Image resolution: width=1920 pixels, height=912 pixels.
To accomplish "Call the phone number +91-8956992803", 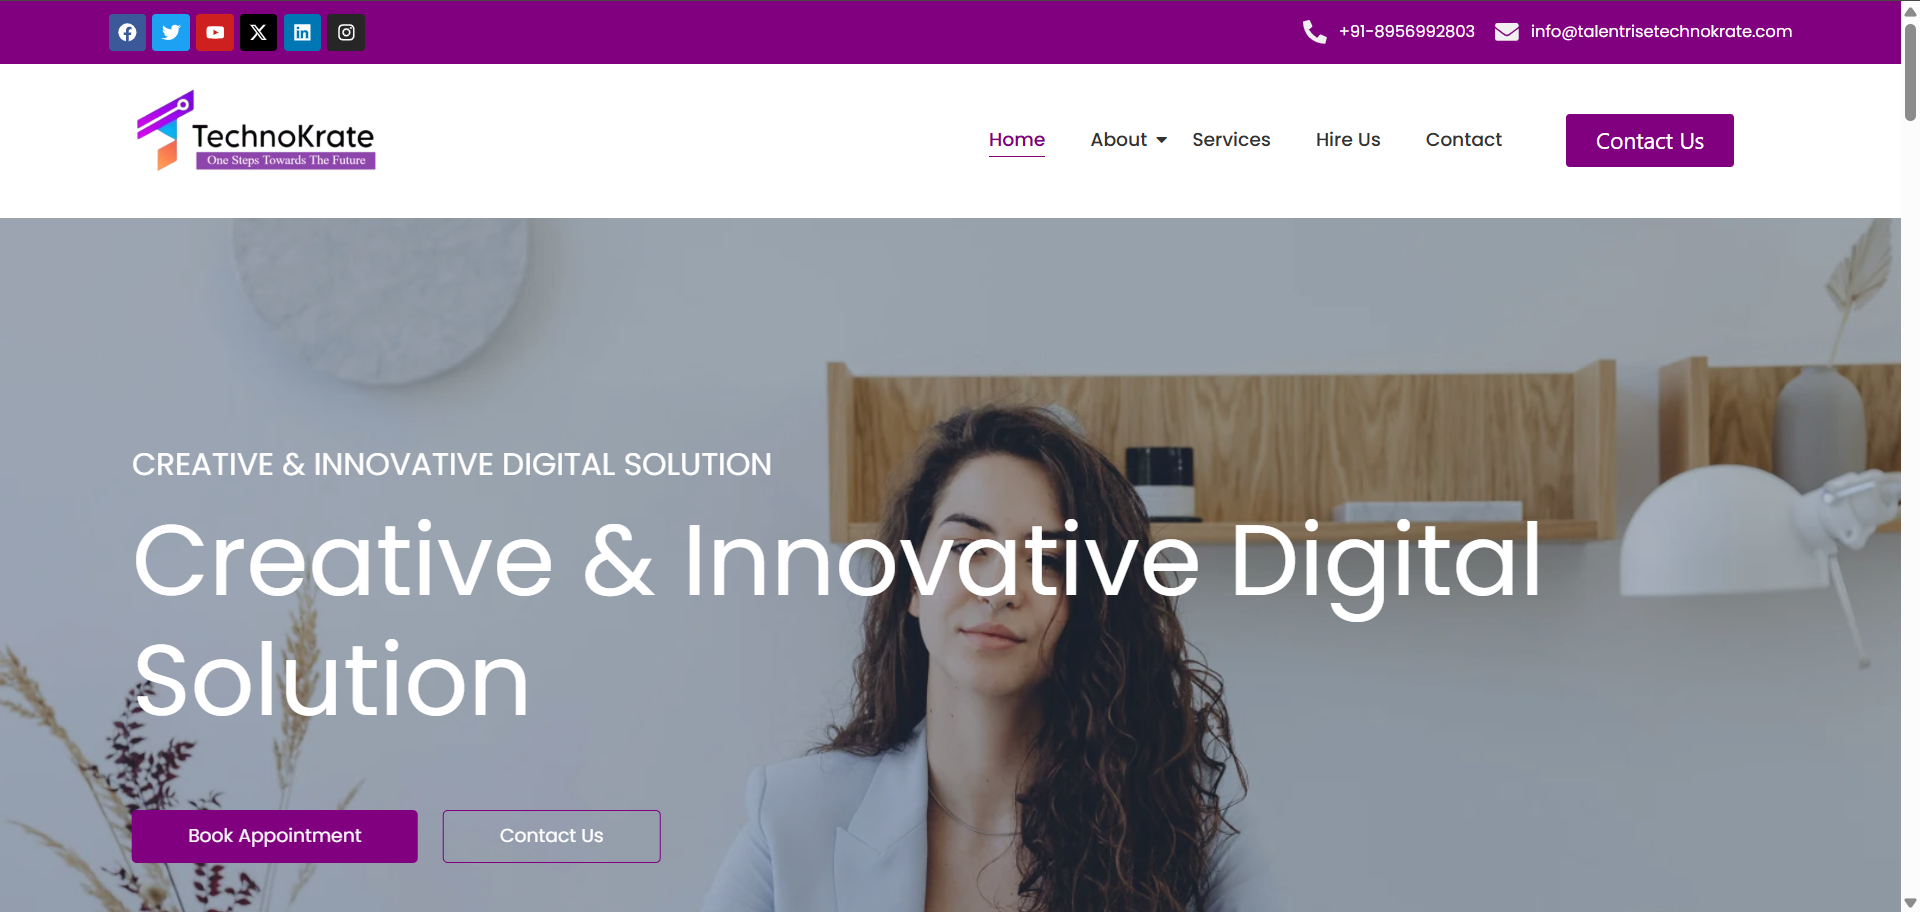I will pyautogui.click(x=1407, y=32).
